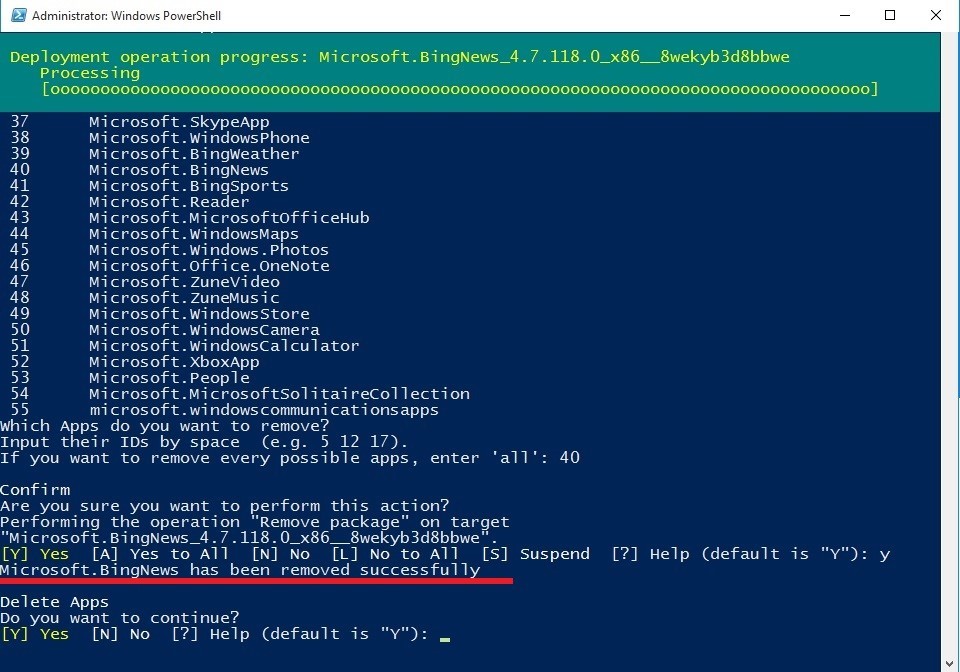
Task: Select the [Y] Yes option text
Action: point(33,553)
